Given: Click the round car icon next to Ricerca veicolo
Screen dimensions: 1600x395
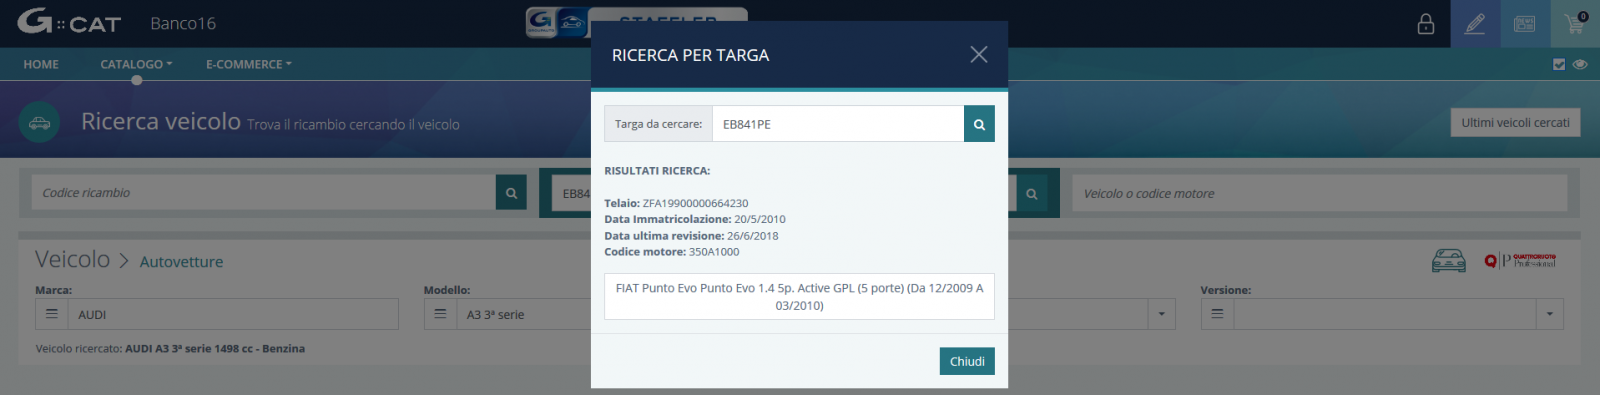Looking at the screenshot, I should [x=39, y=123].
